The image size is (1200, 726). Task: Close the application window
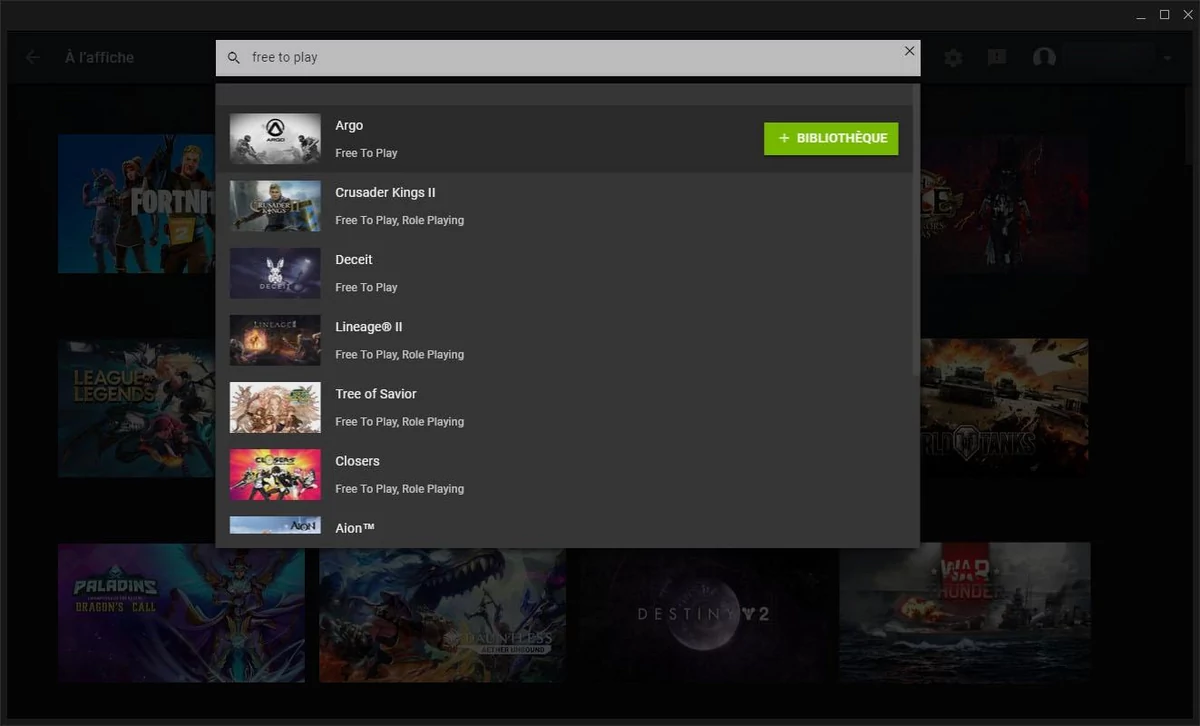(1186, 15)
